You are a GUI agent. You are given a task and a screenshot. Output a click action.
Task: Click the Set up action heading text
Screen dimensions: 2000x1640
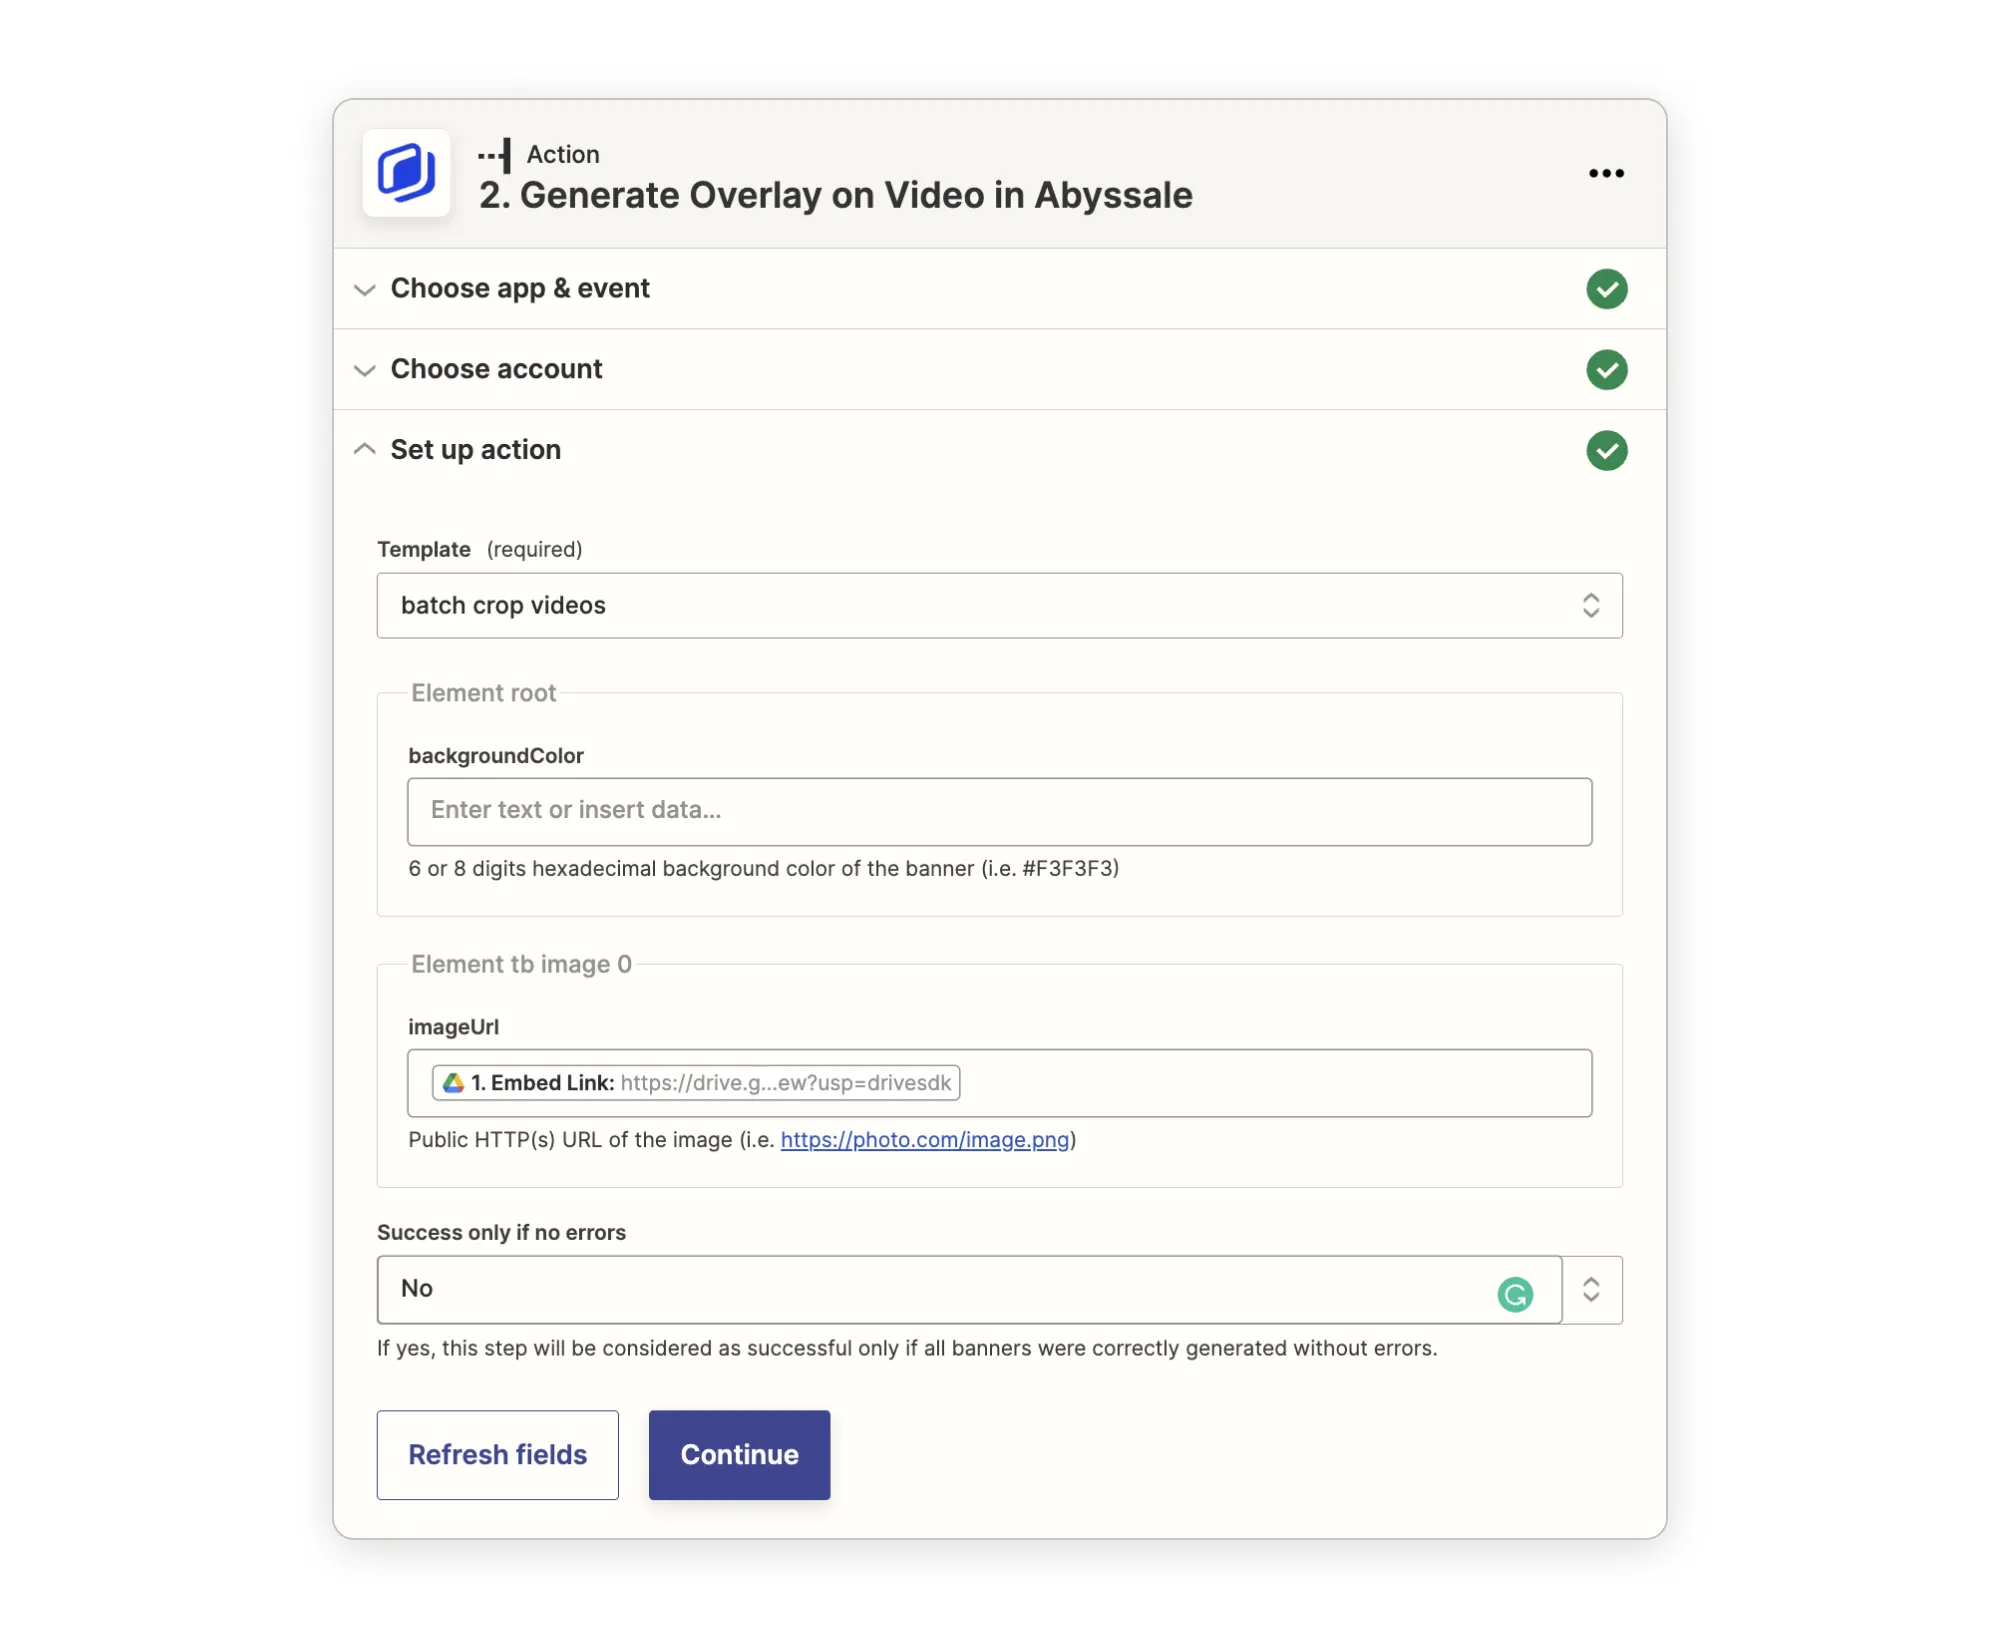tap(475, 450)
